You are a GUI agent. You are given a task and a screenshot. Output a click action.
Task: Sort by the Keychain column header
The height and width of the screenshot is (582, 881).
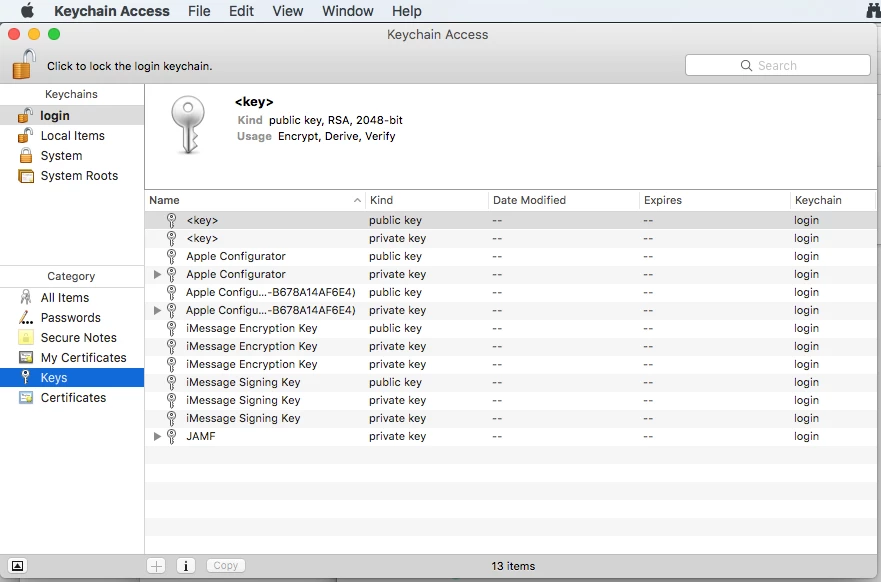[x=833, y=200]
